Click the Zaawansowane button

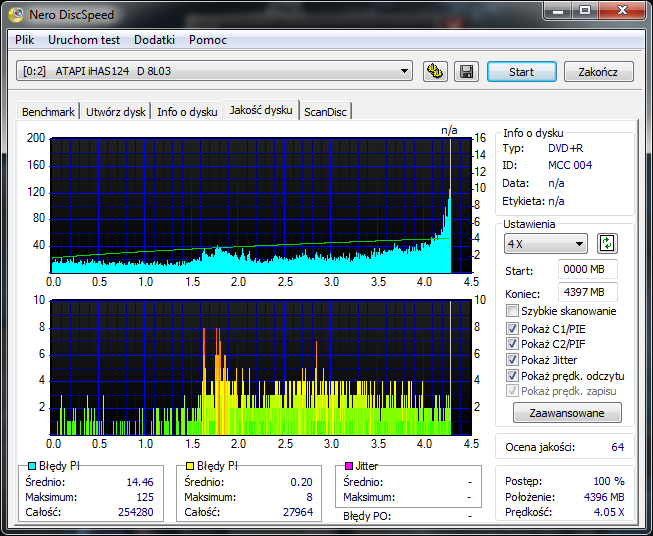[x=567, y=413]
